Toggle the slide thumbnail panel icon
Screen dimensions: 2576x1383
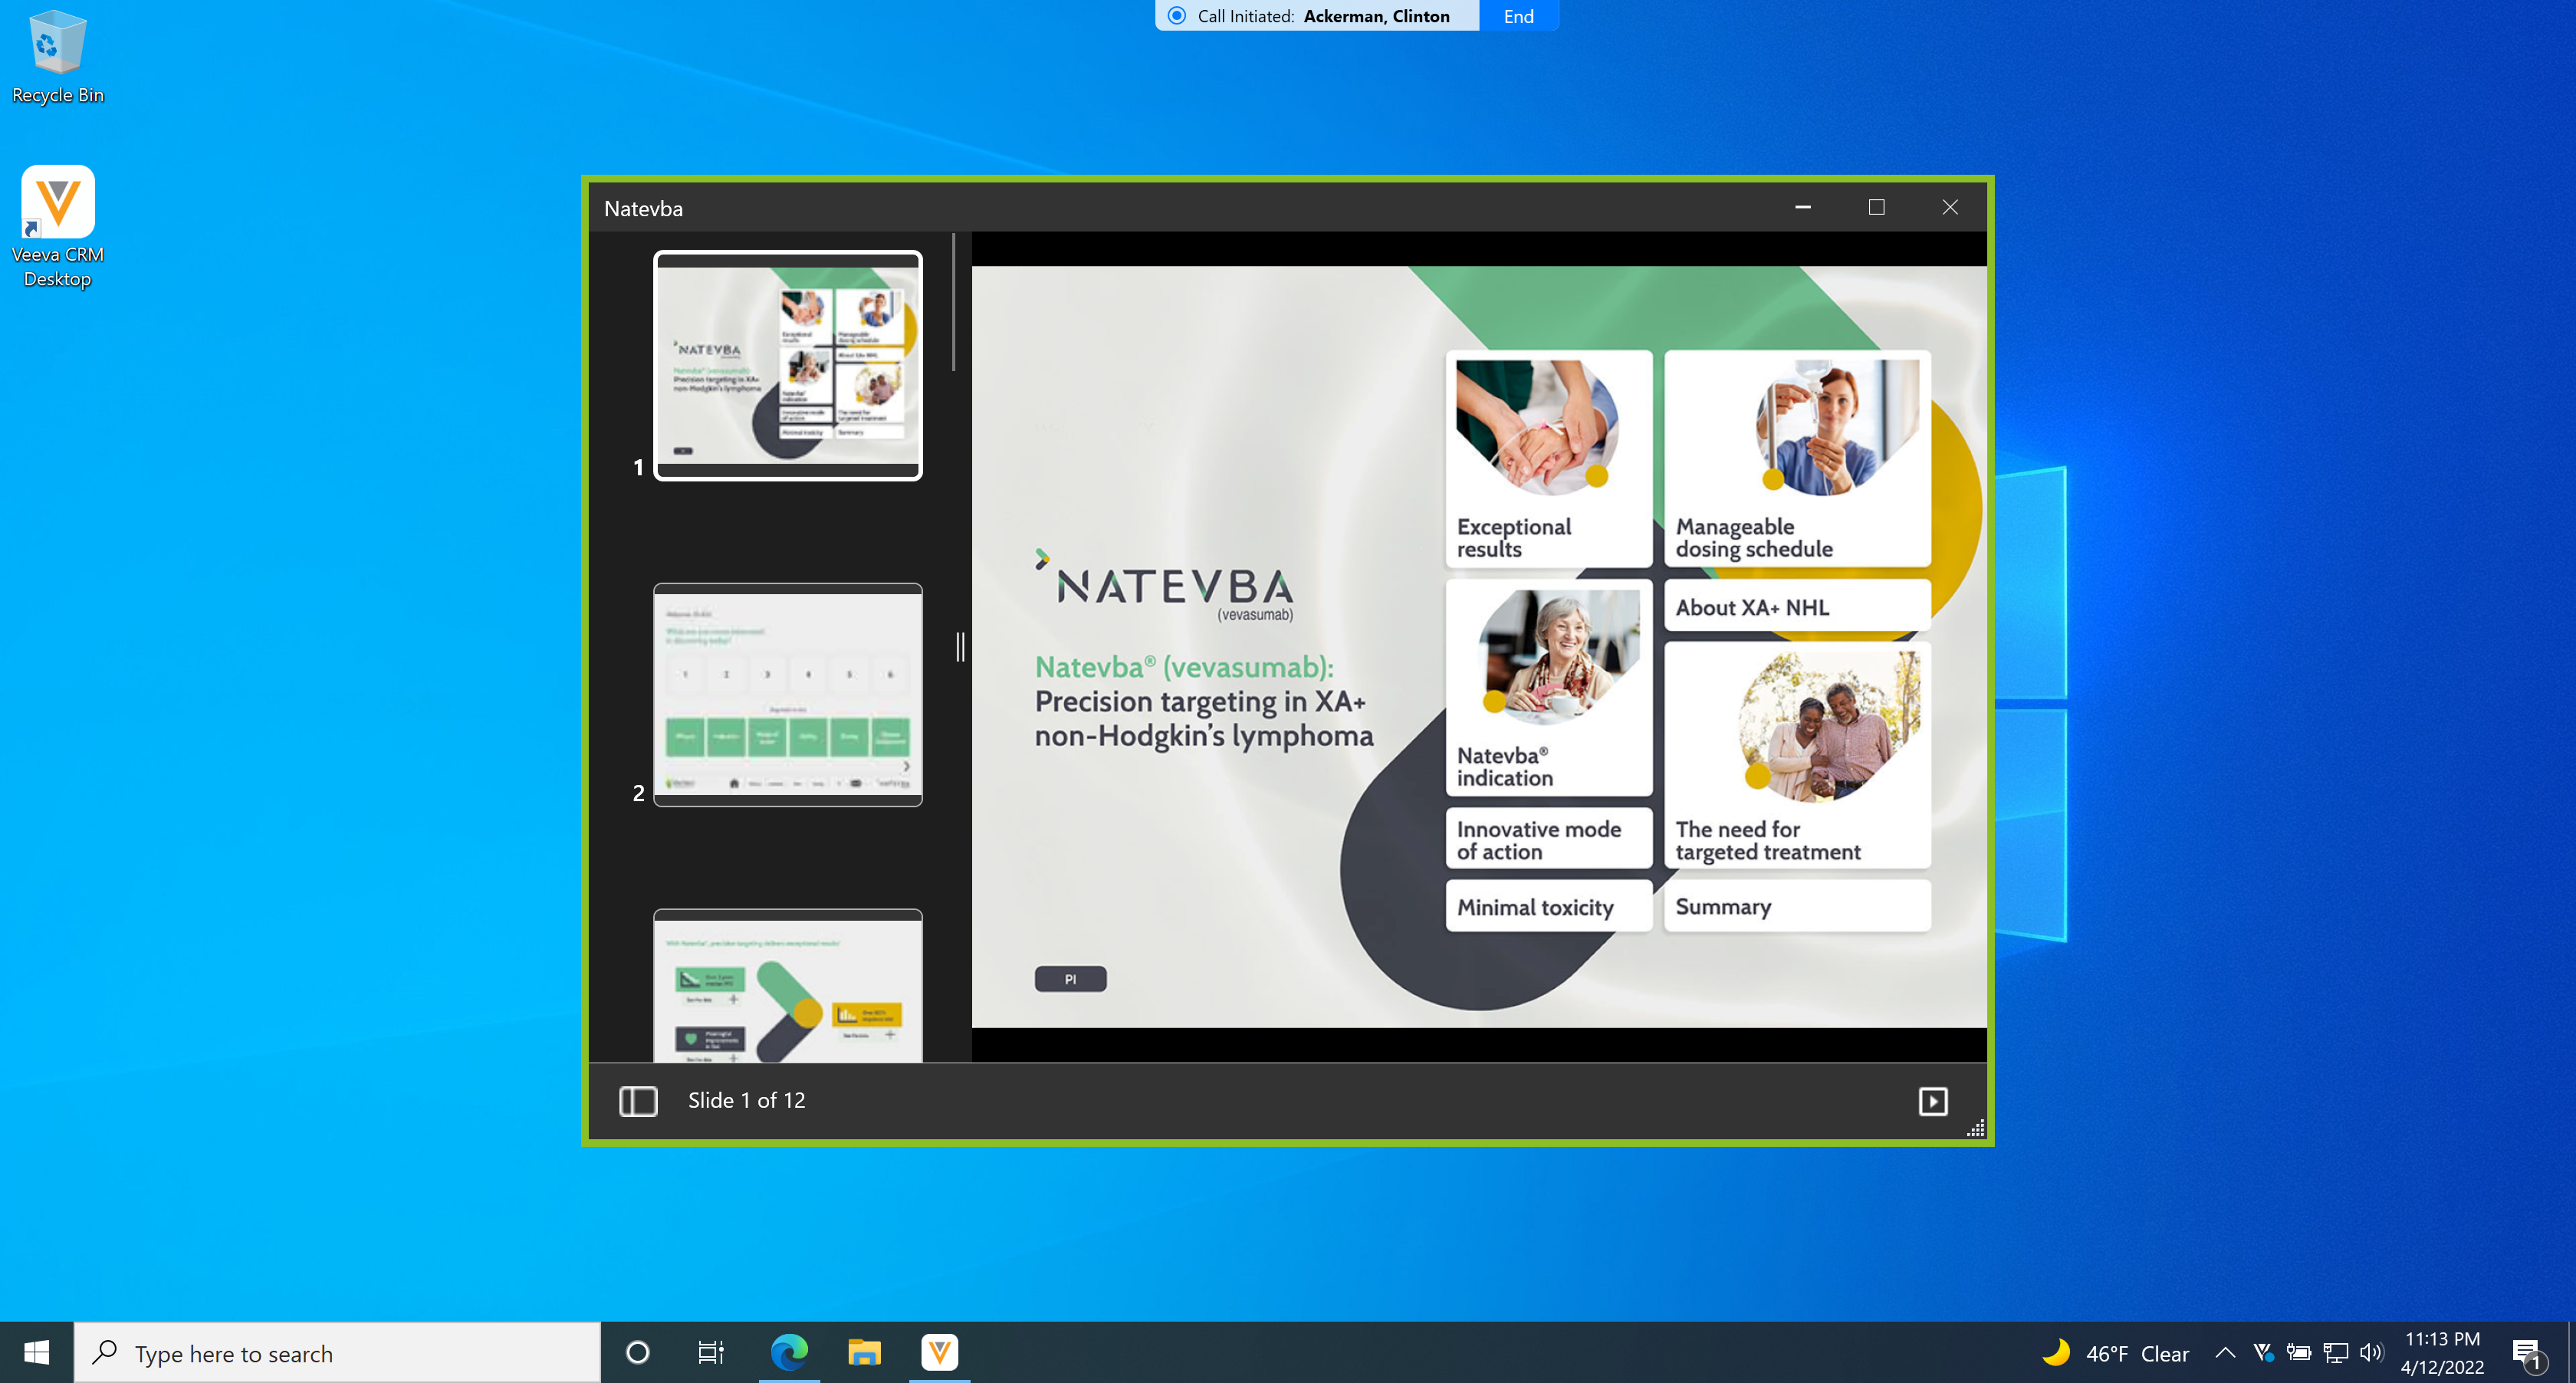click(637, 1101)
